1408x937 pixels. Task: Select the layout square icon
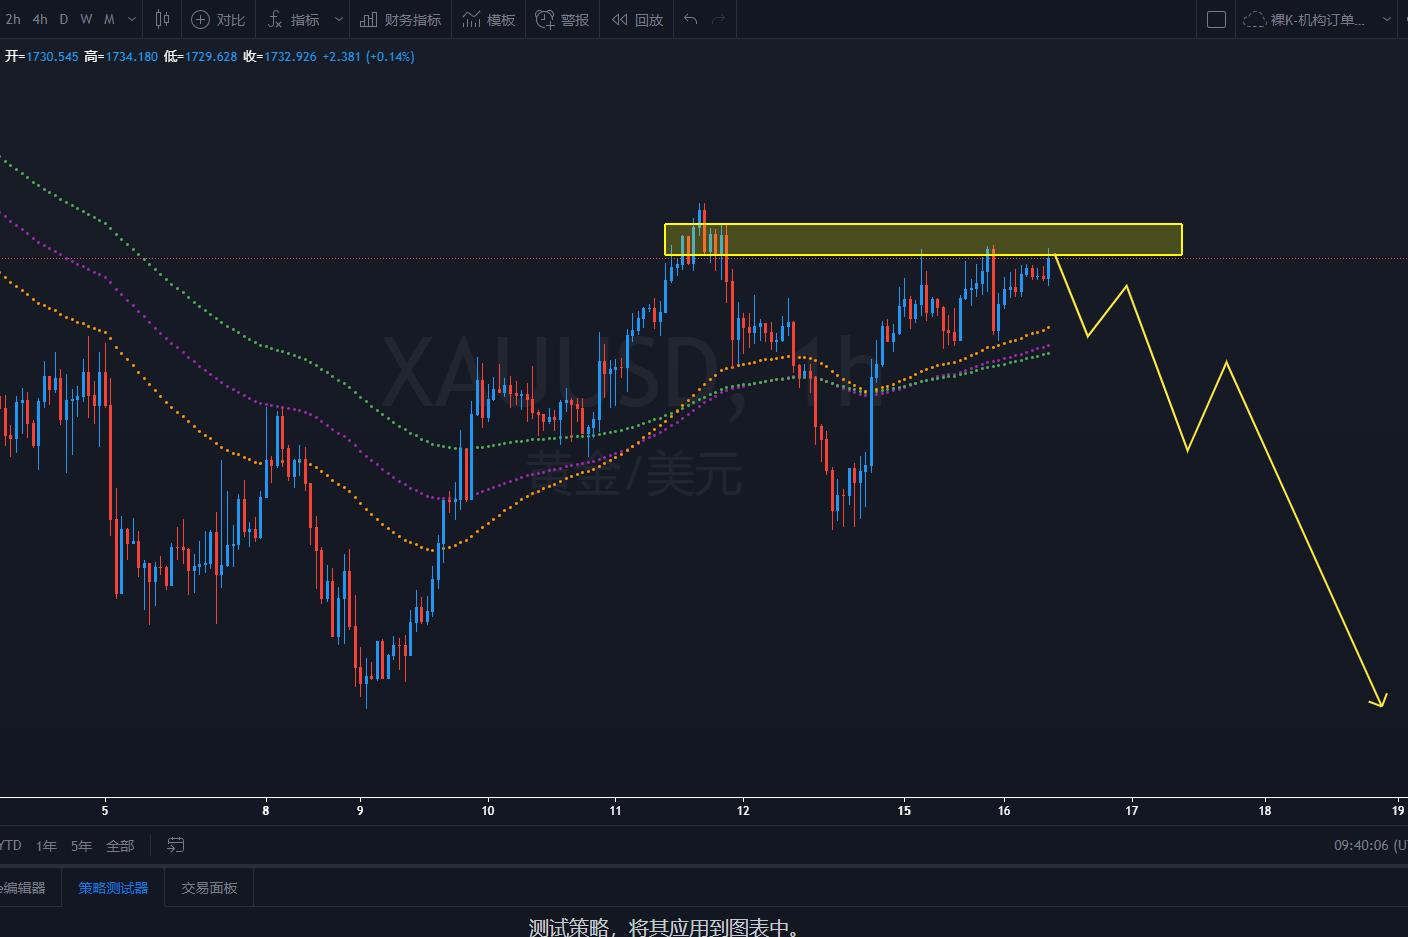(1216, 19)
